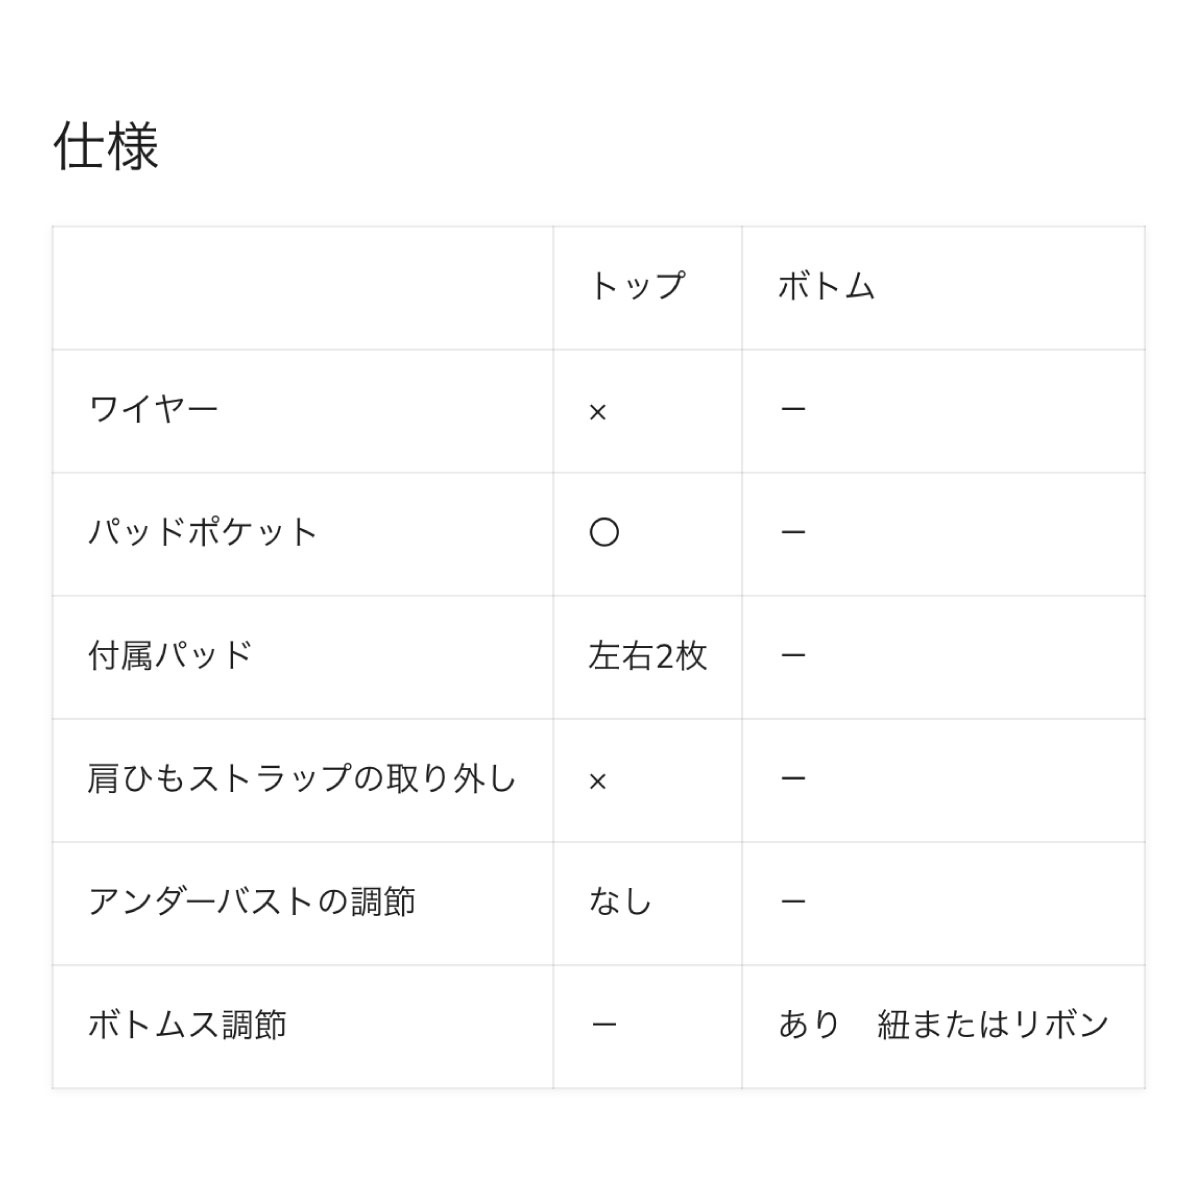This screenshot has width=1200, height=1200.
Task: Click the dash in ワイヤー ボトム cell
Action: point(793,410)
